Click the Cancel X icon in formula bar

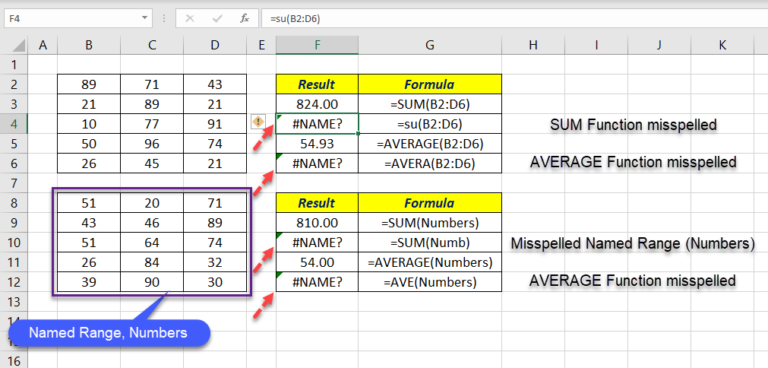190,19
